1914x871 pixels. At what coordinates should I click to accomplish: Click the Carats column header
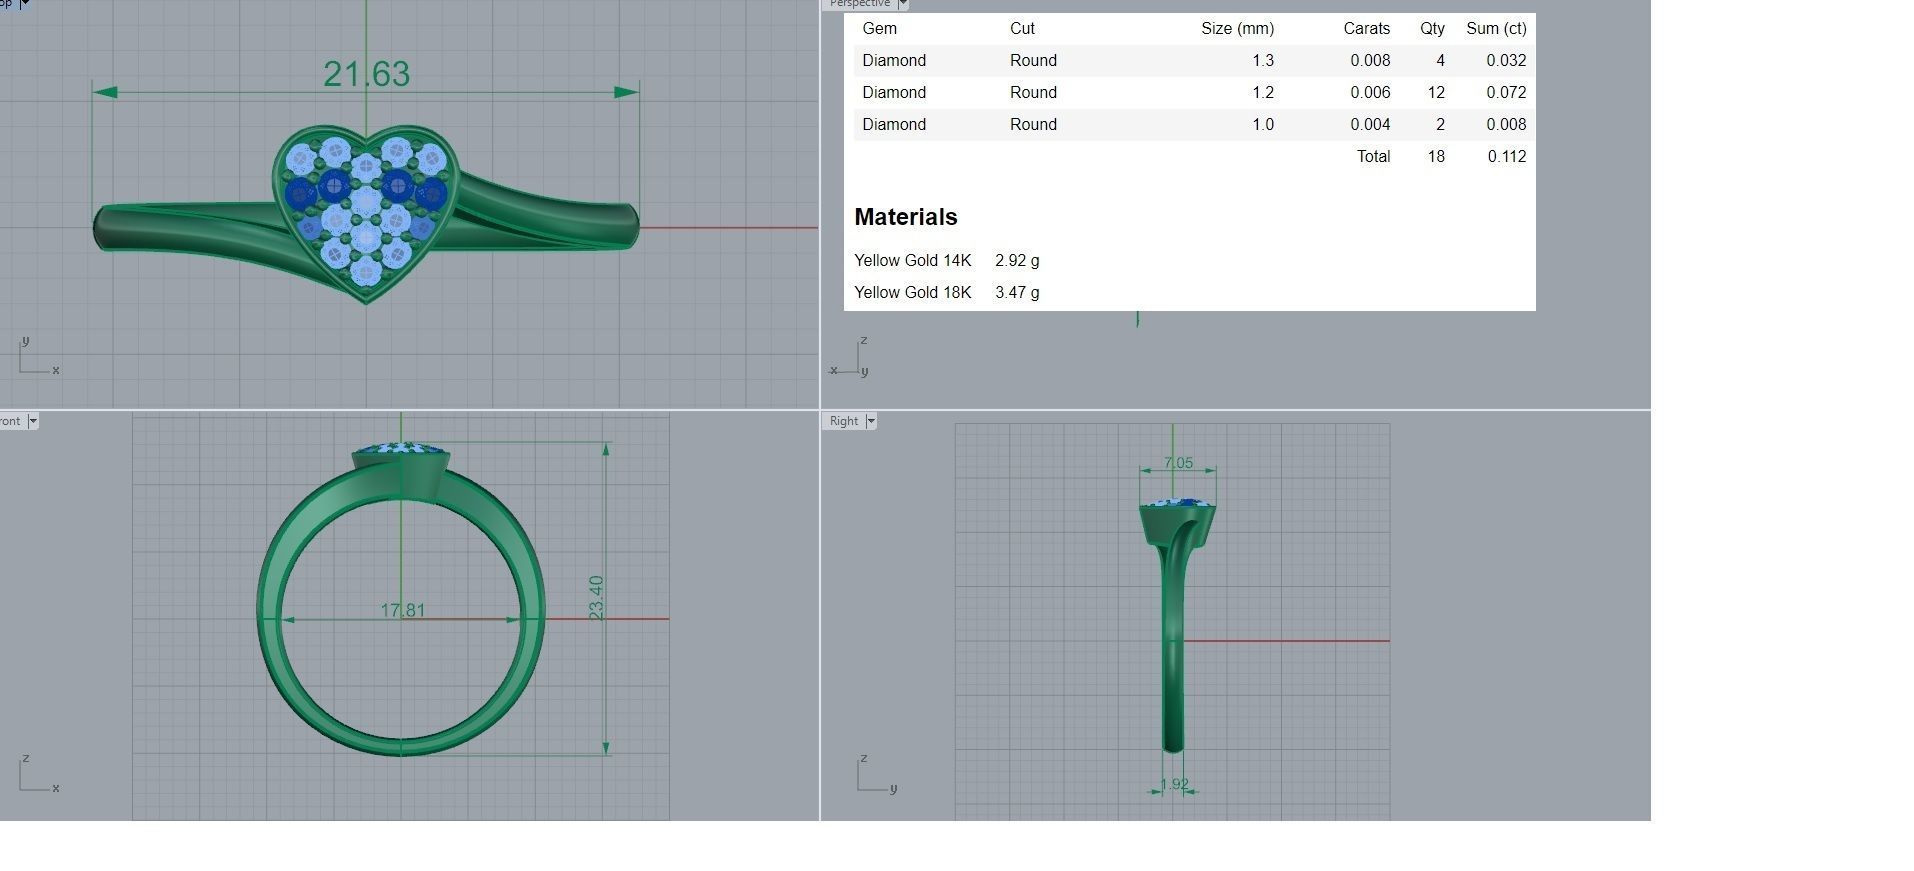click(x=1366, y=29)
